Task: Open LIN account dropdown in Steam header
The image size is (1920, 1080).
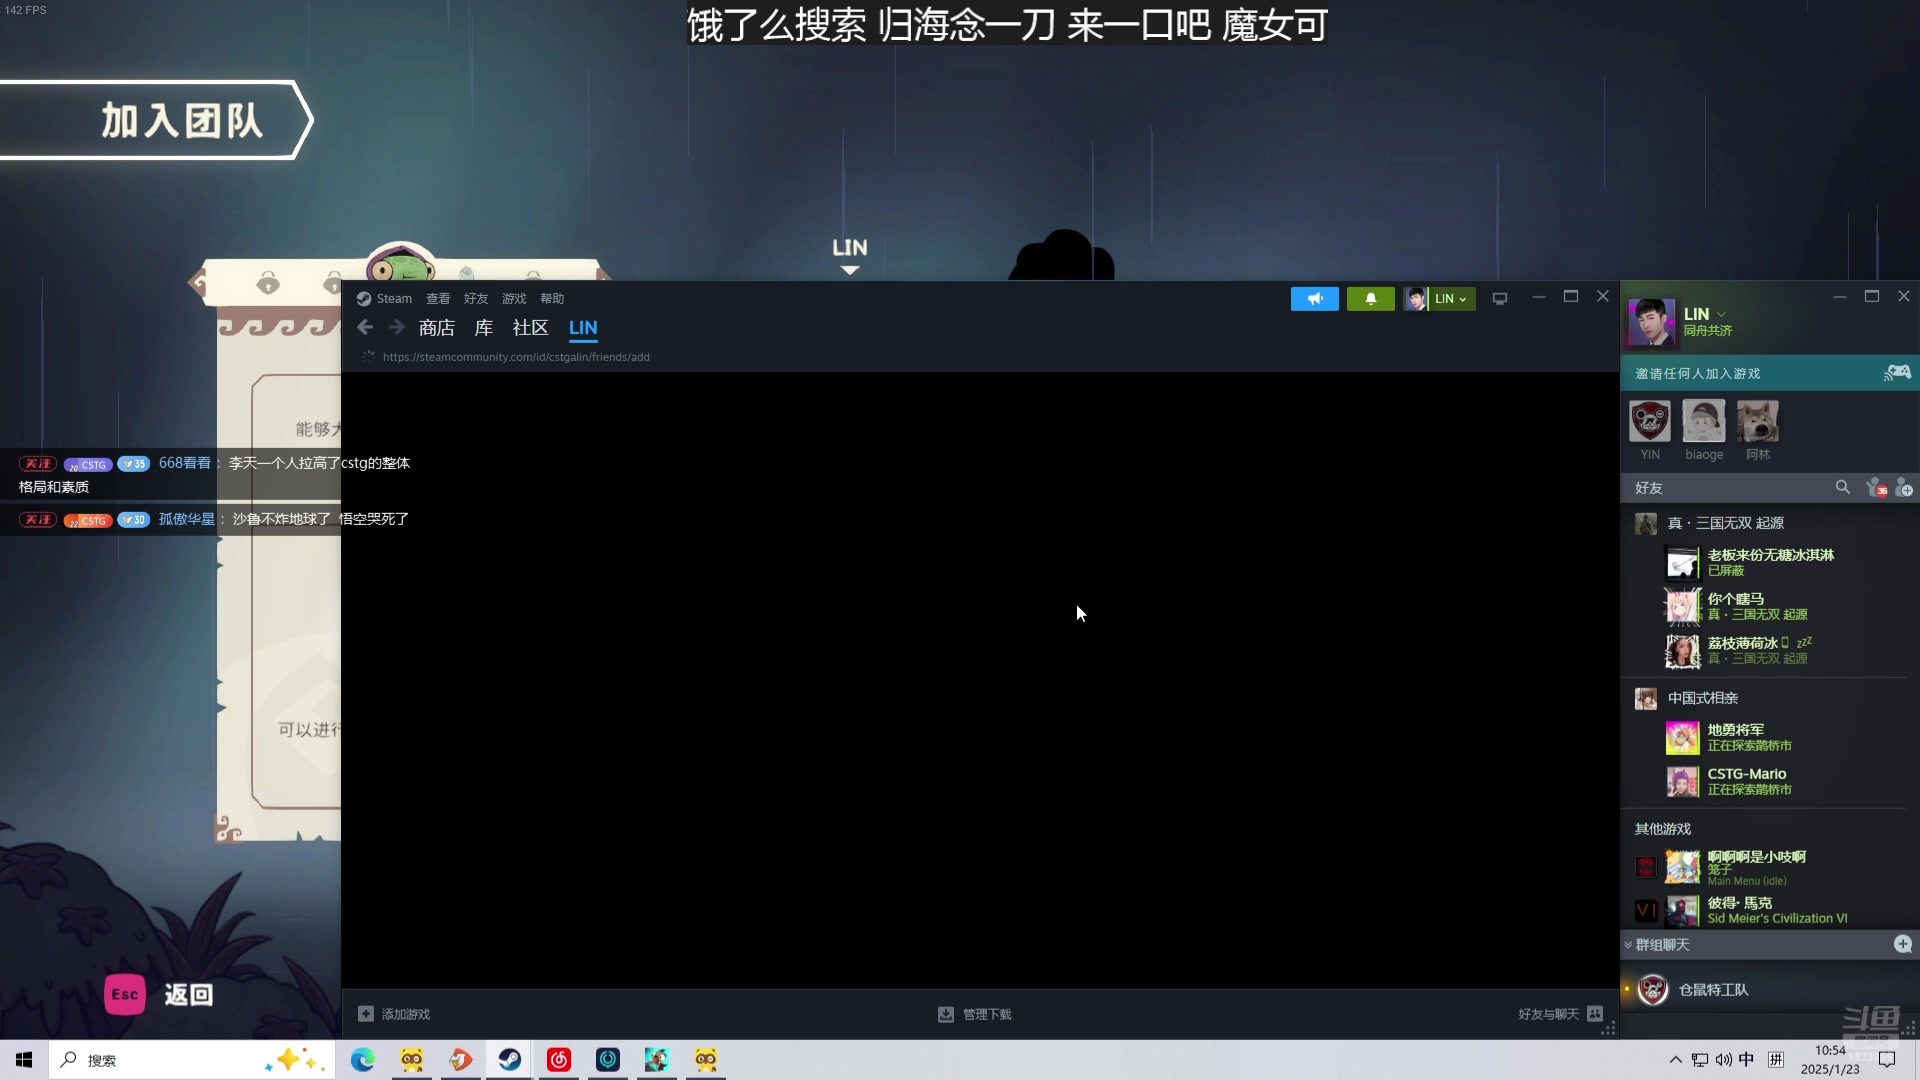Action: (x=1439, y=299)
